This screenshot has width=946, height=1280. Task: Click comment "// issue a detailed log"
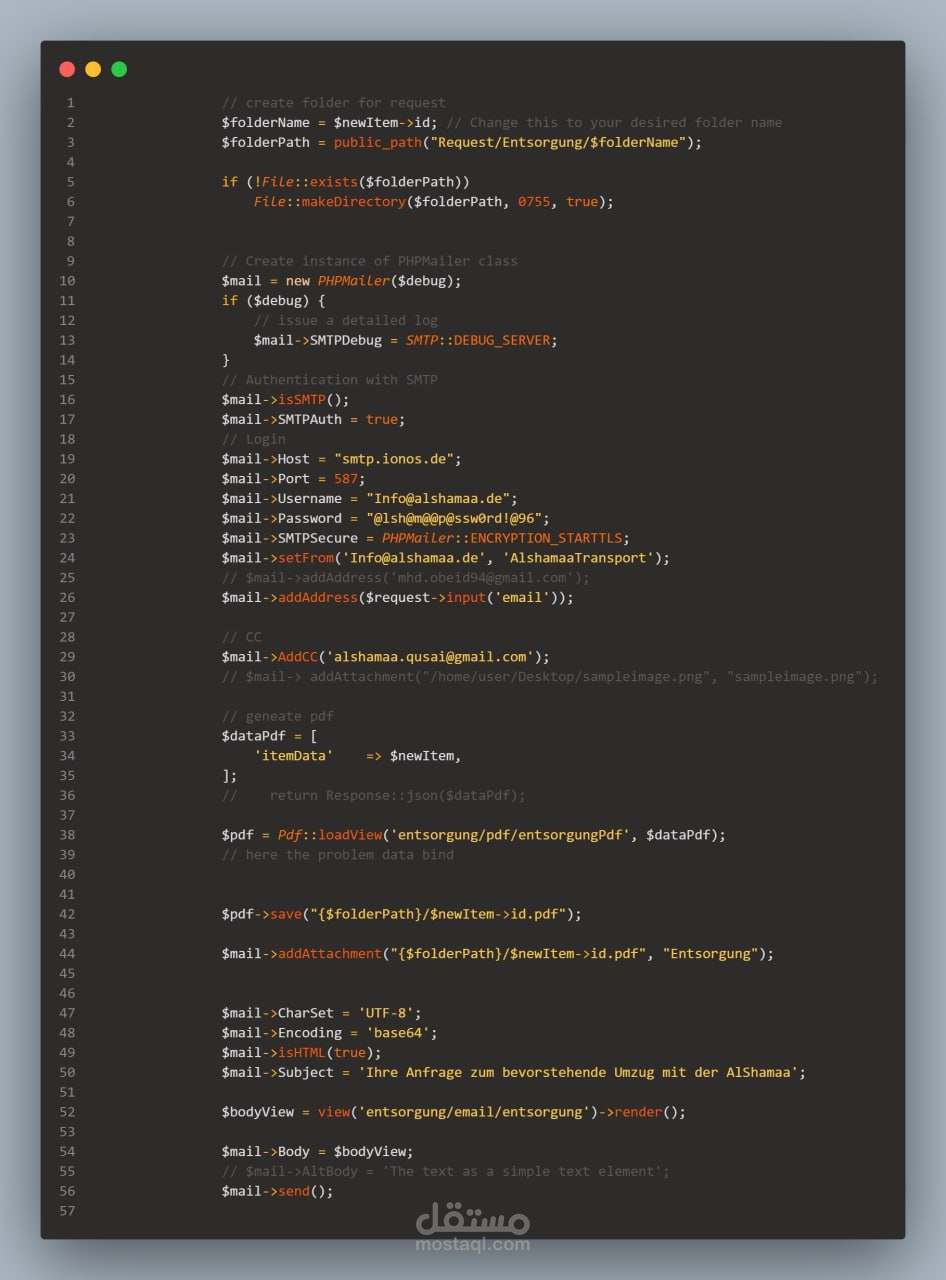coord(346,320)
